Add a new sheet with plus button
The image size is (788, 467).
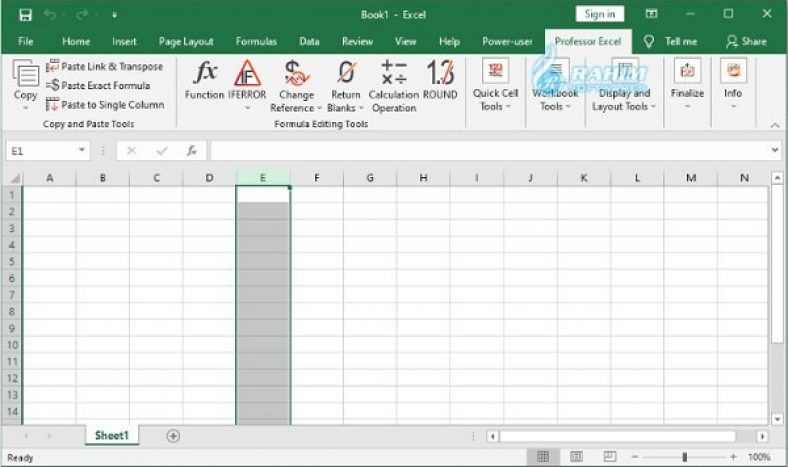point(173,436)
